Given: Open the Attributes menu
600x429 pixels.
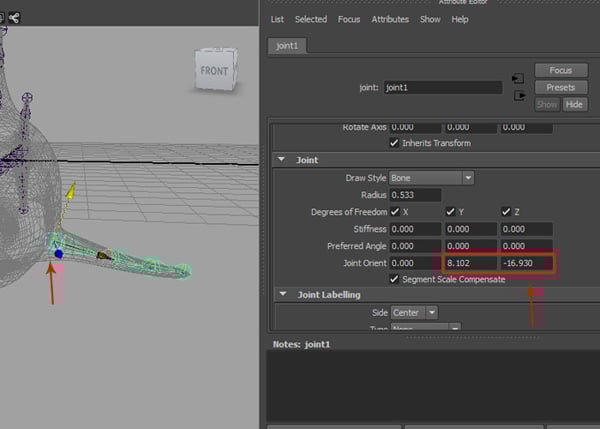Looking at the screenshot, I should 390,19.
